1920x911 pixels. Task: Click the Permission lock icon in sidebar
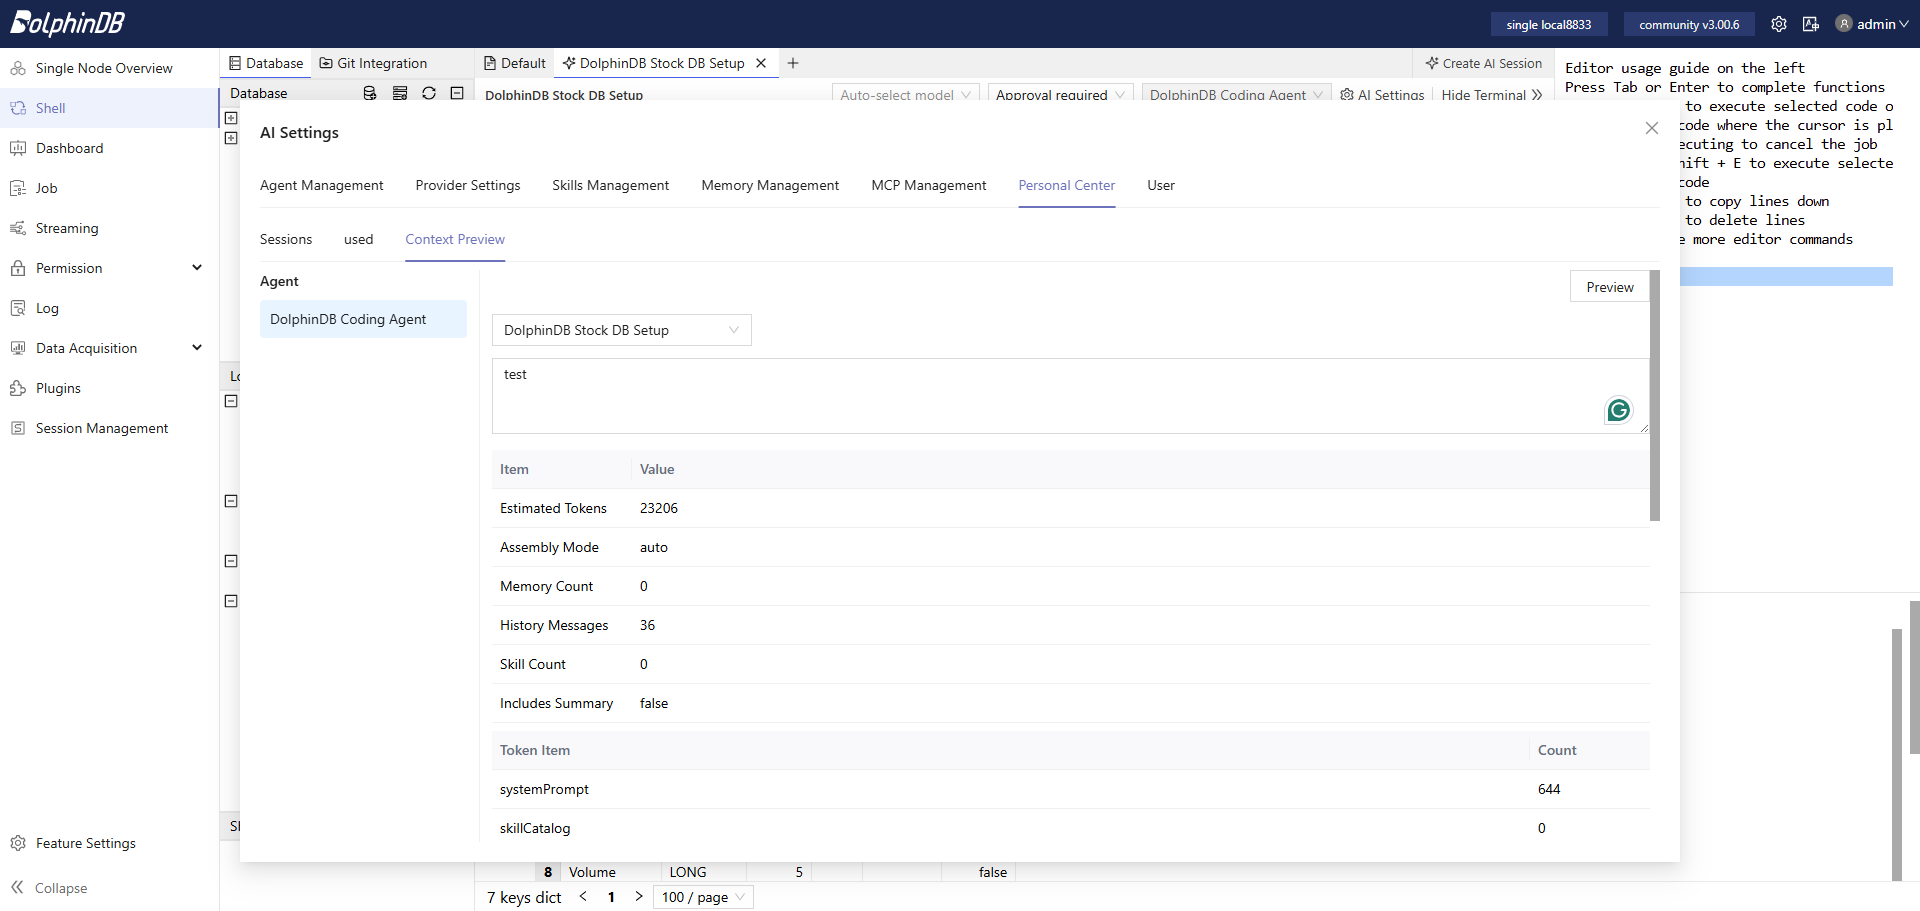click(18, 268)
